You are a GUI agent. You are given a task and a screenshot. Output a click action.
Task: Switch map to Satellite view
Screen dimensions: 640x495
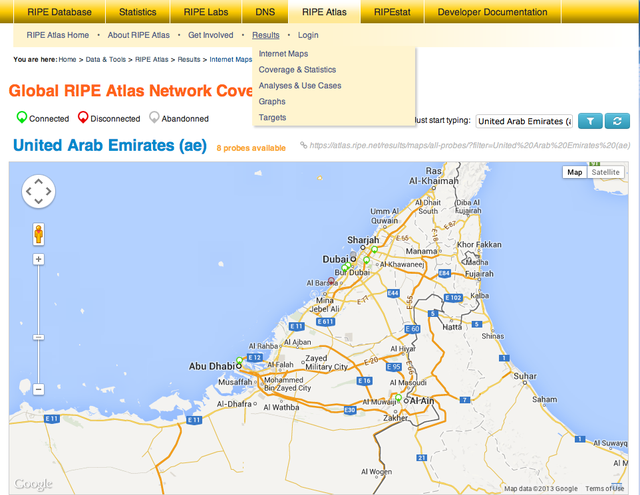[605, 172]
